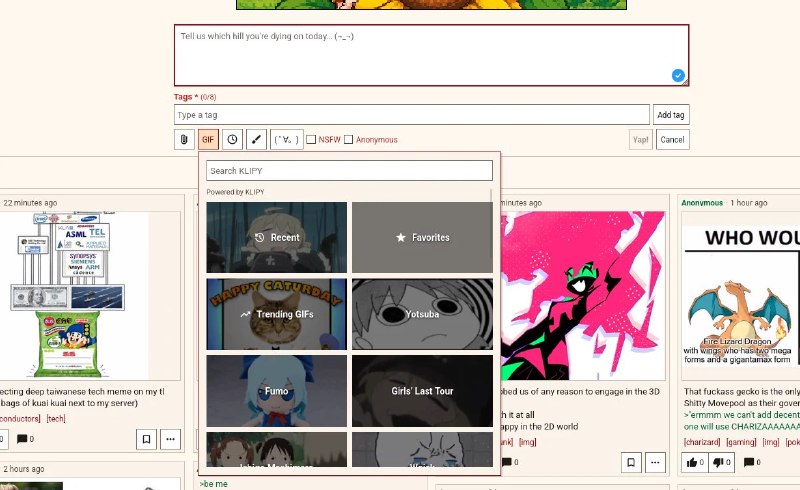
Task: Open more options on taiwanese tech meme post
Action: 170,439
